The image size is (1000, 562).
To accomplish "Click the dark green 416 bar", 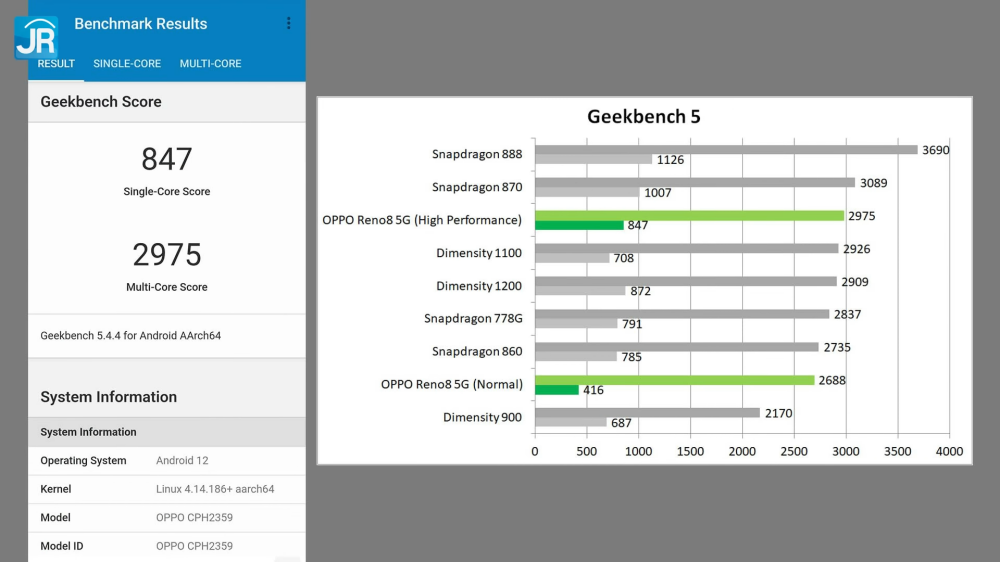I will pyautogui.click(x=557, y=390).
